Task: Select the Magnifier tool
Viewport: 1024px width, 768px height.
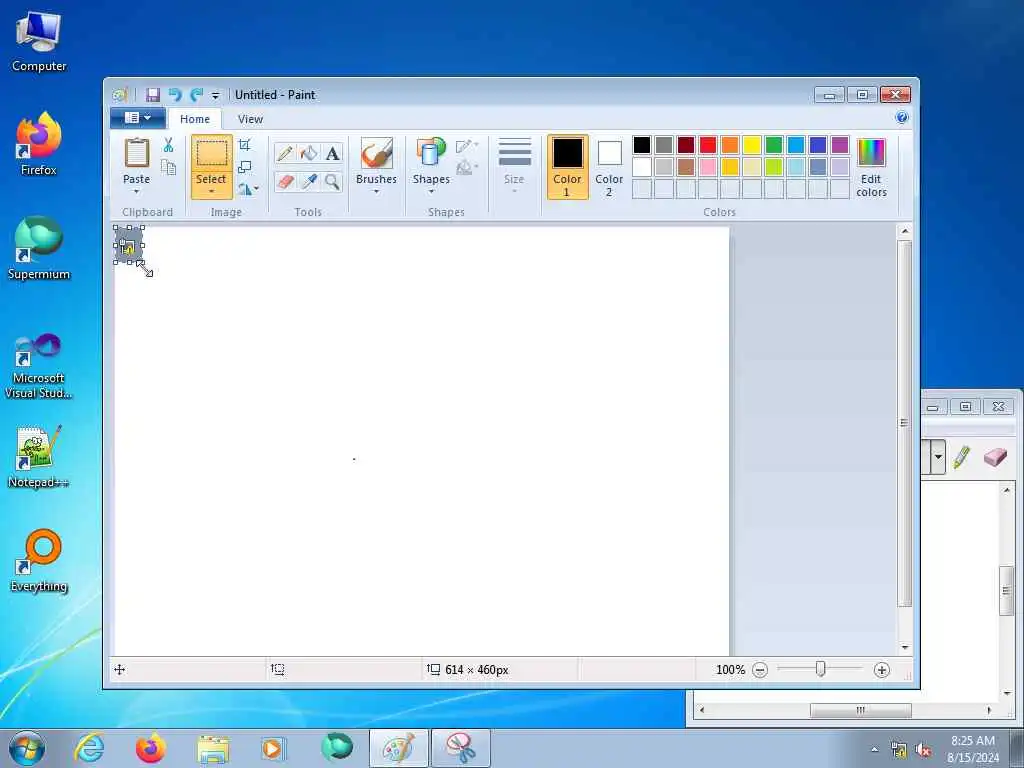Action: [x=332, y=181]
